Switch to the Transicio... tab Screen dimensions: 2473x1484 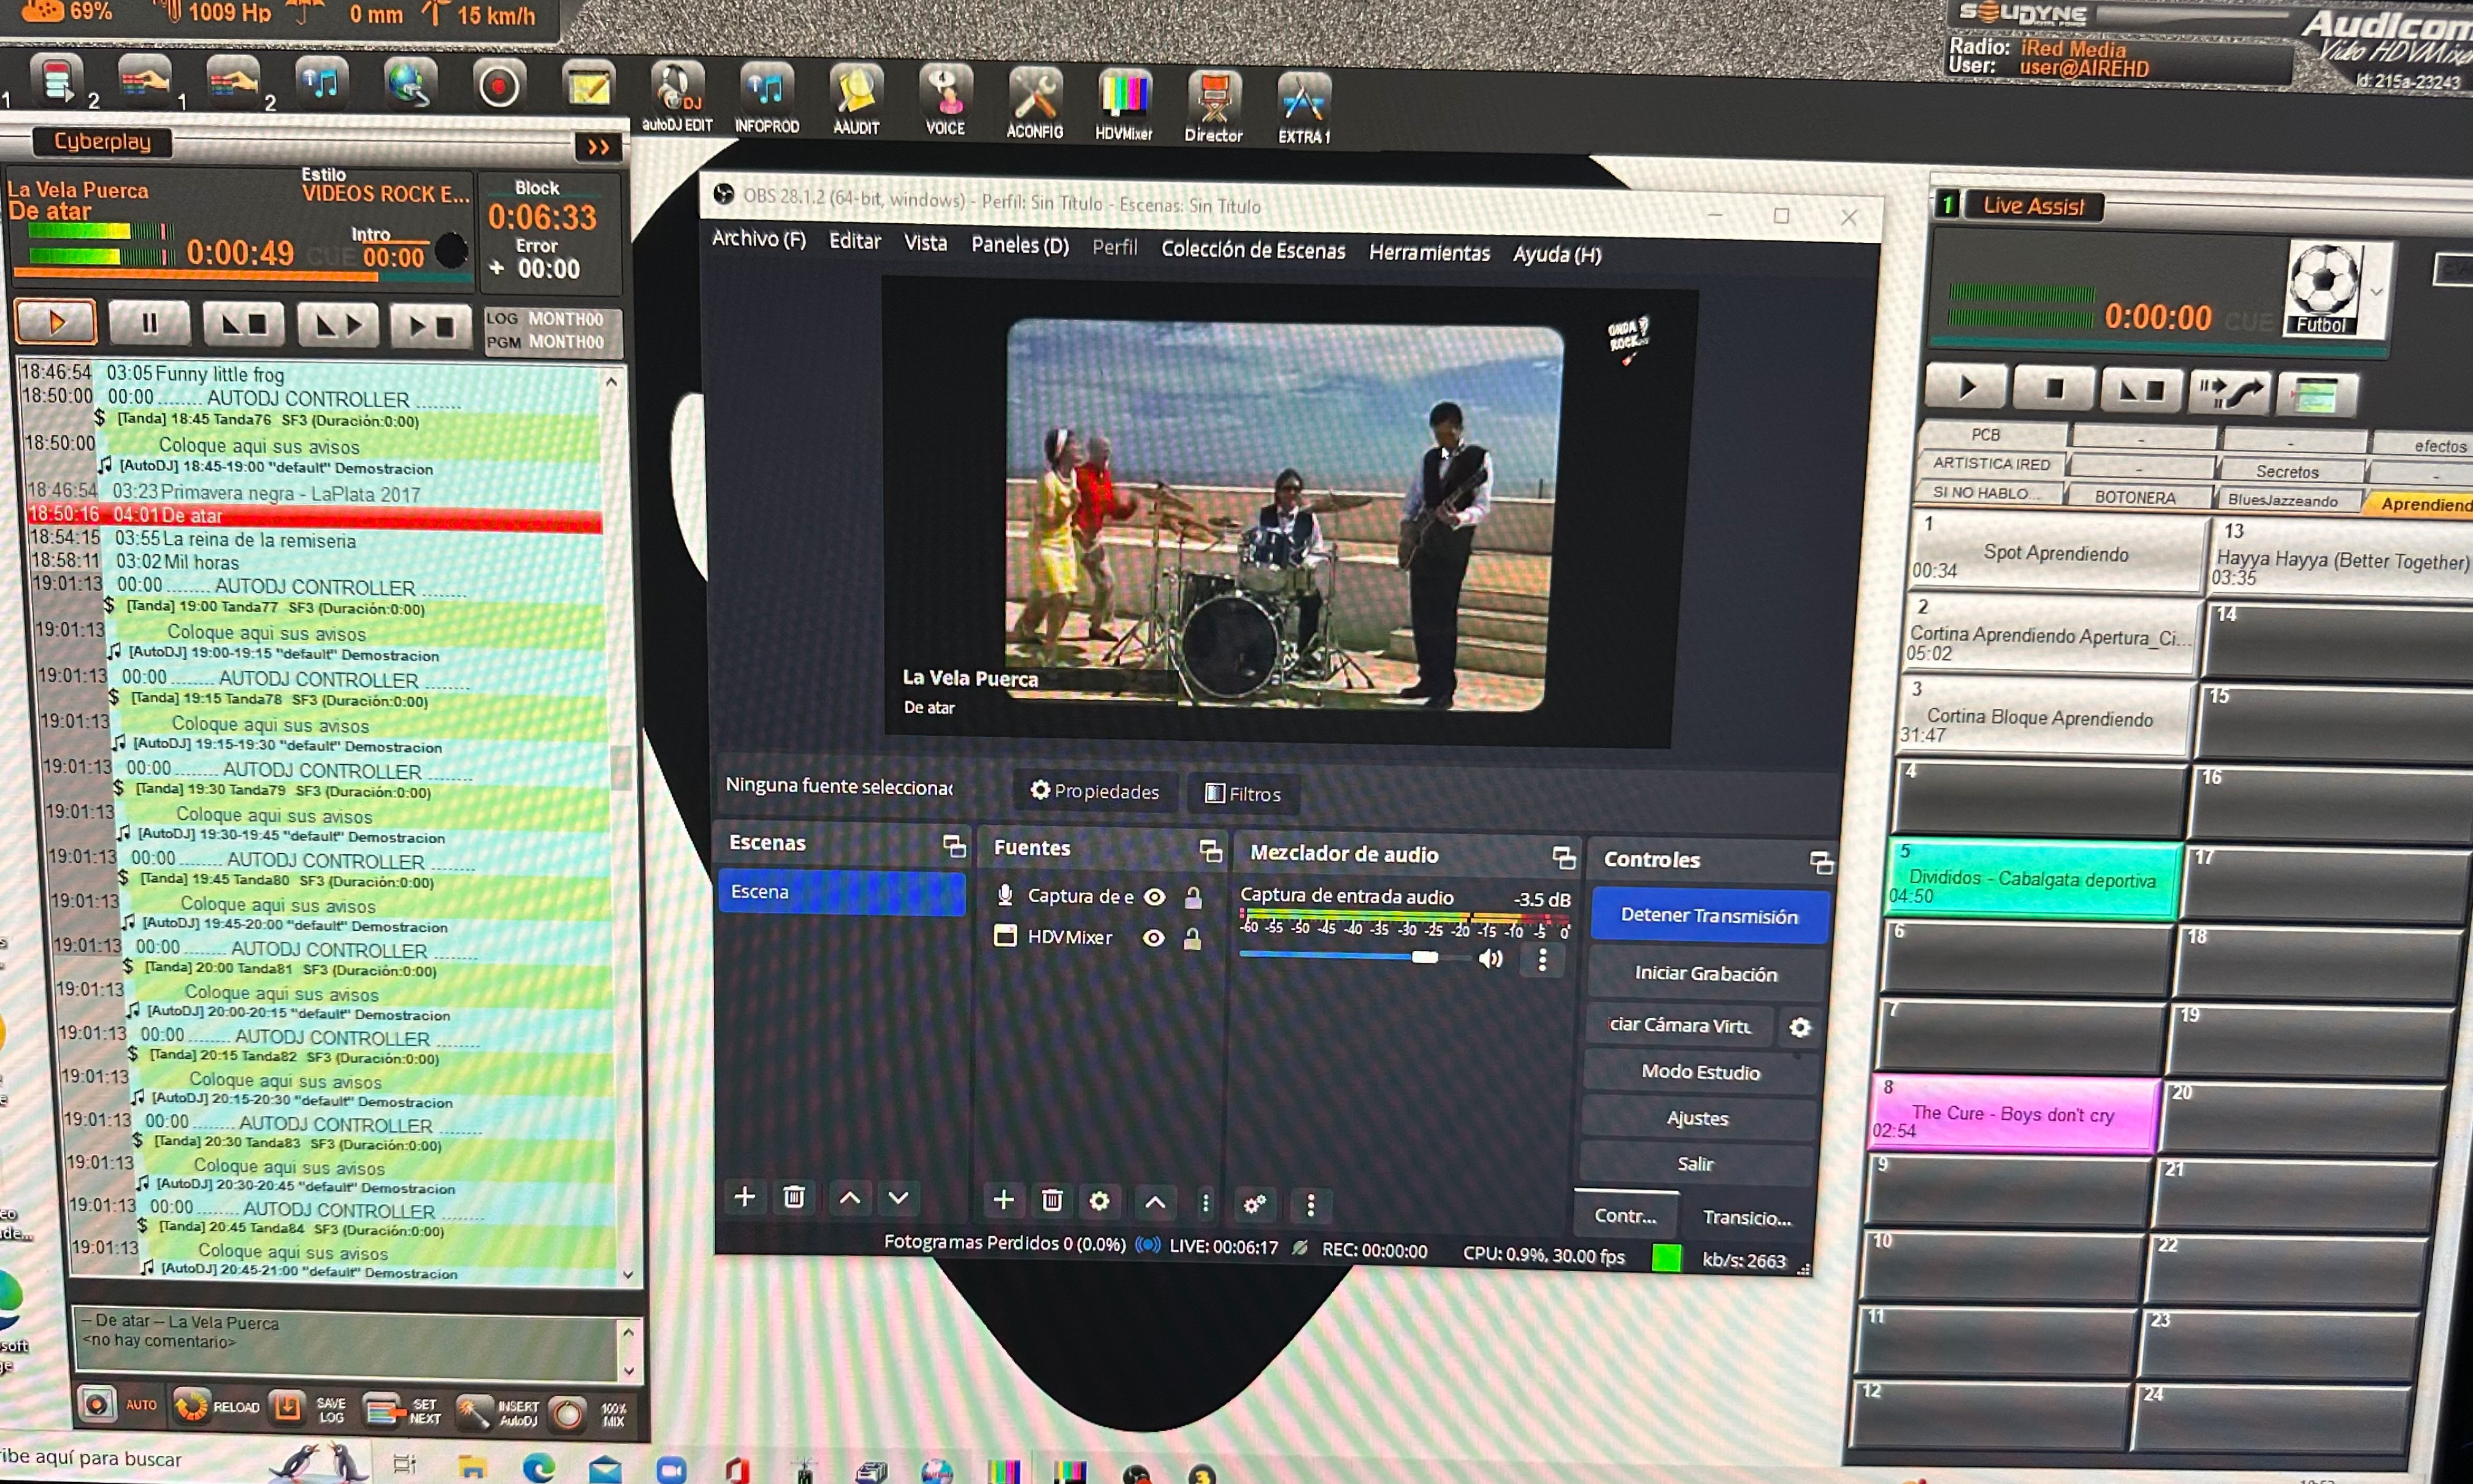tap(1746, 1217)
